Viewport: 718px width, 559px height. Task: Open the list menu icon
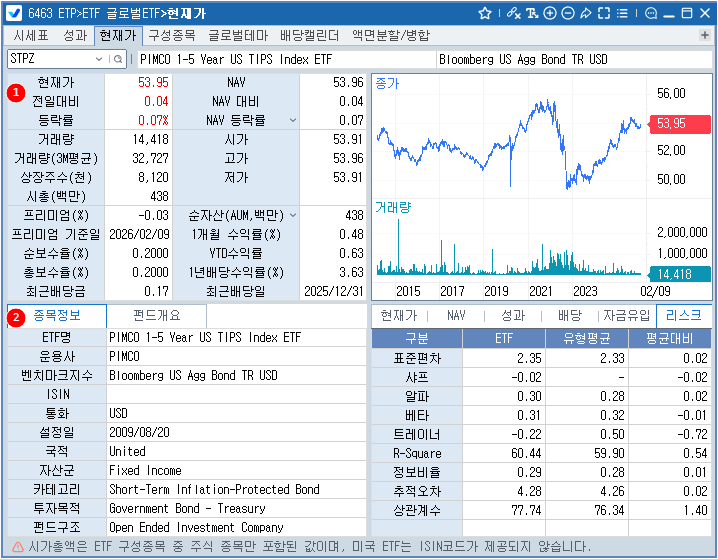[621, 13]
